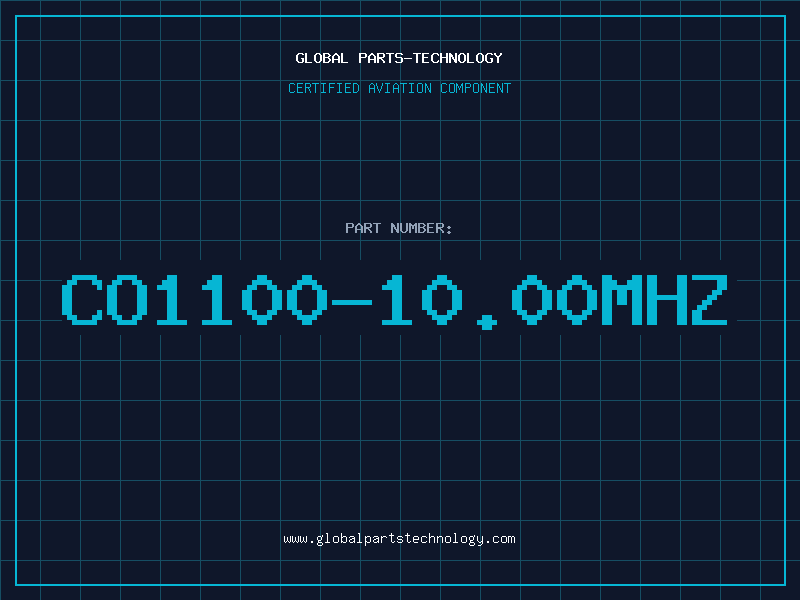The width and height of the screenshot is (800, 600).
Task: Click the word TECHNOLOGY in the header
Action: (458, 58)
